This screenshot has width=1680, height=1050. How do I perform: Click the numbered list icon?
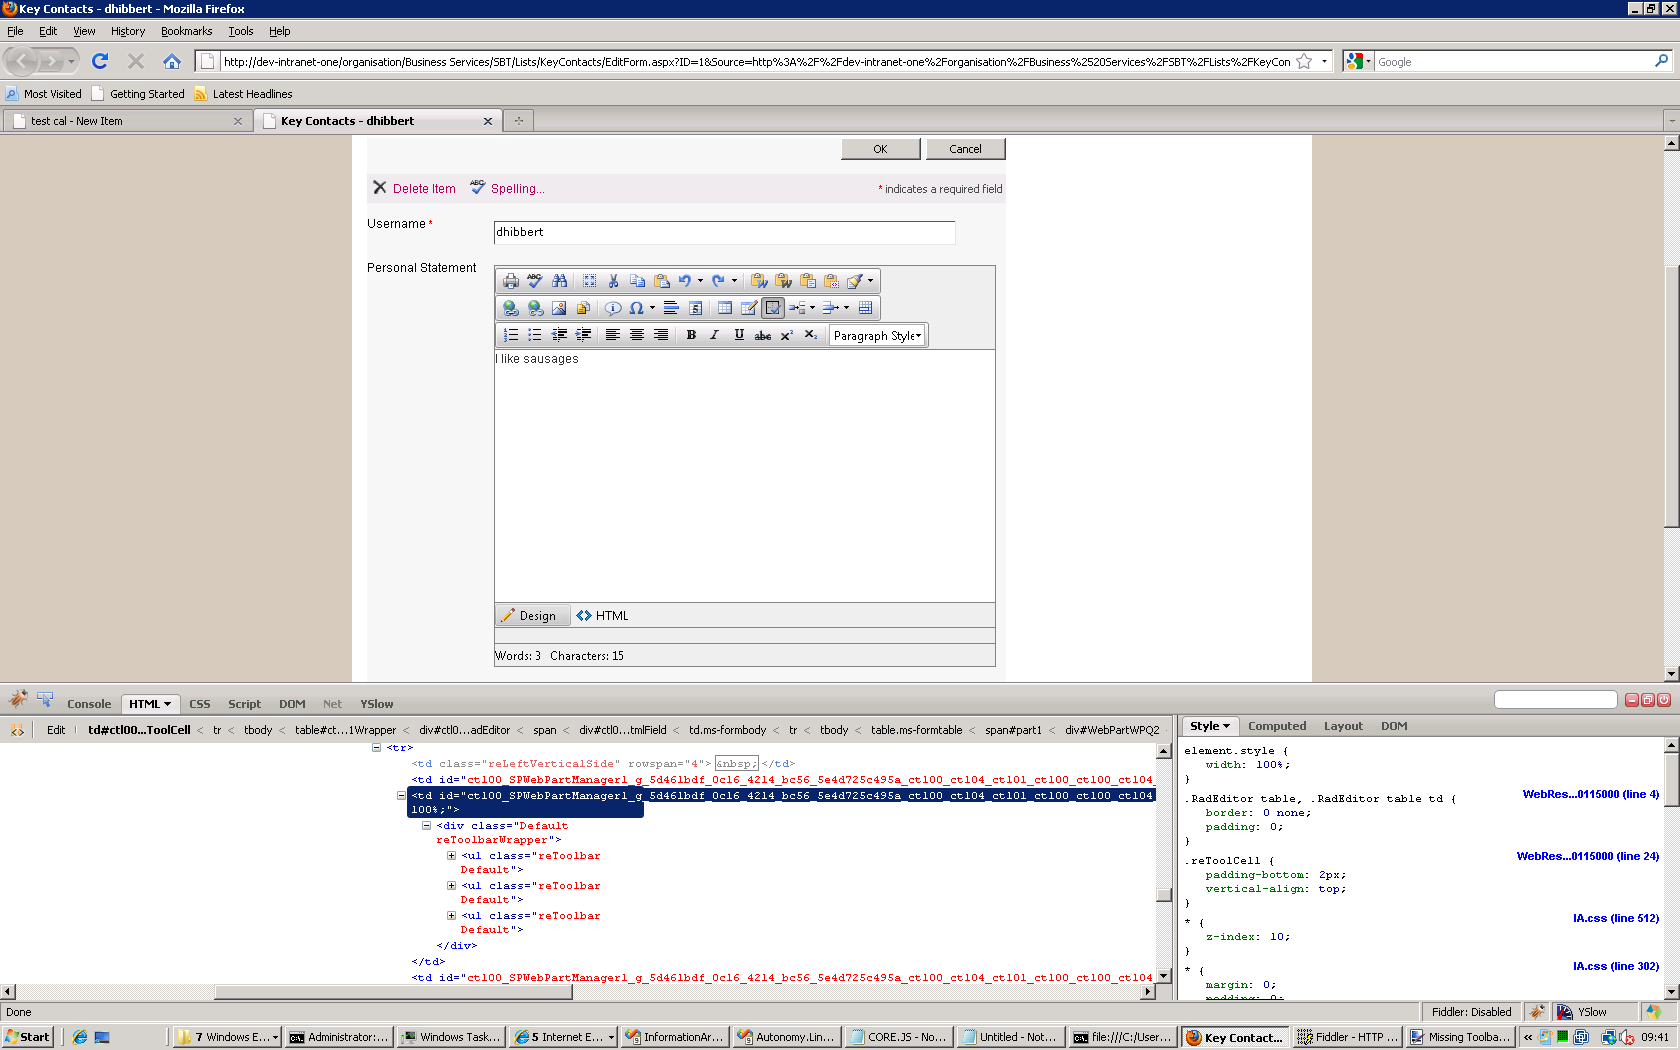511,335
